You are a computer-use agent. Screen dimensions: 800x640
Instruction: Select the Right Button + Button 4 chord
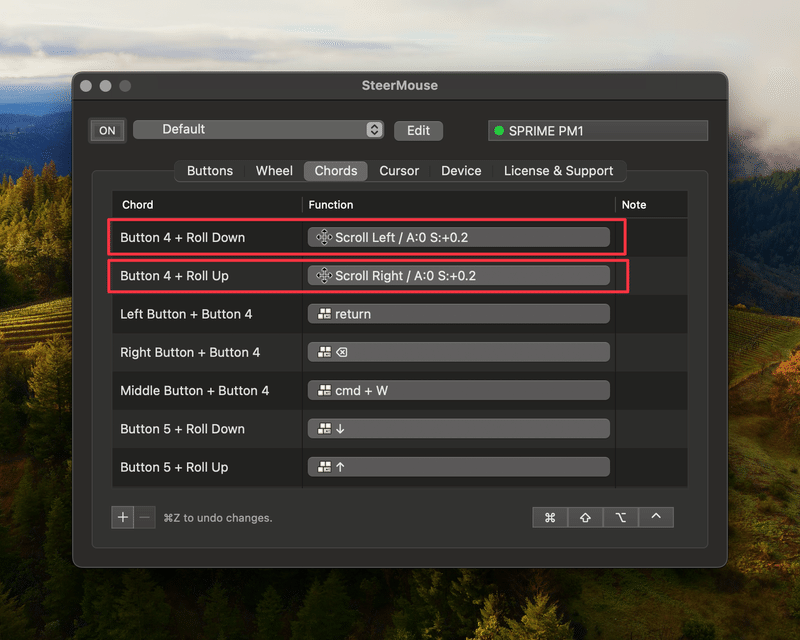point(190,352)
